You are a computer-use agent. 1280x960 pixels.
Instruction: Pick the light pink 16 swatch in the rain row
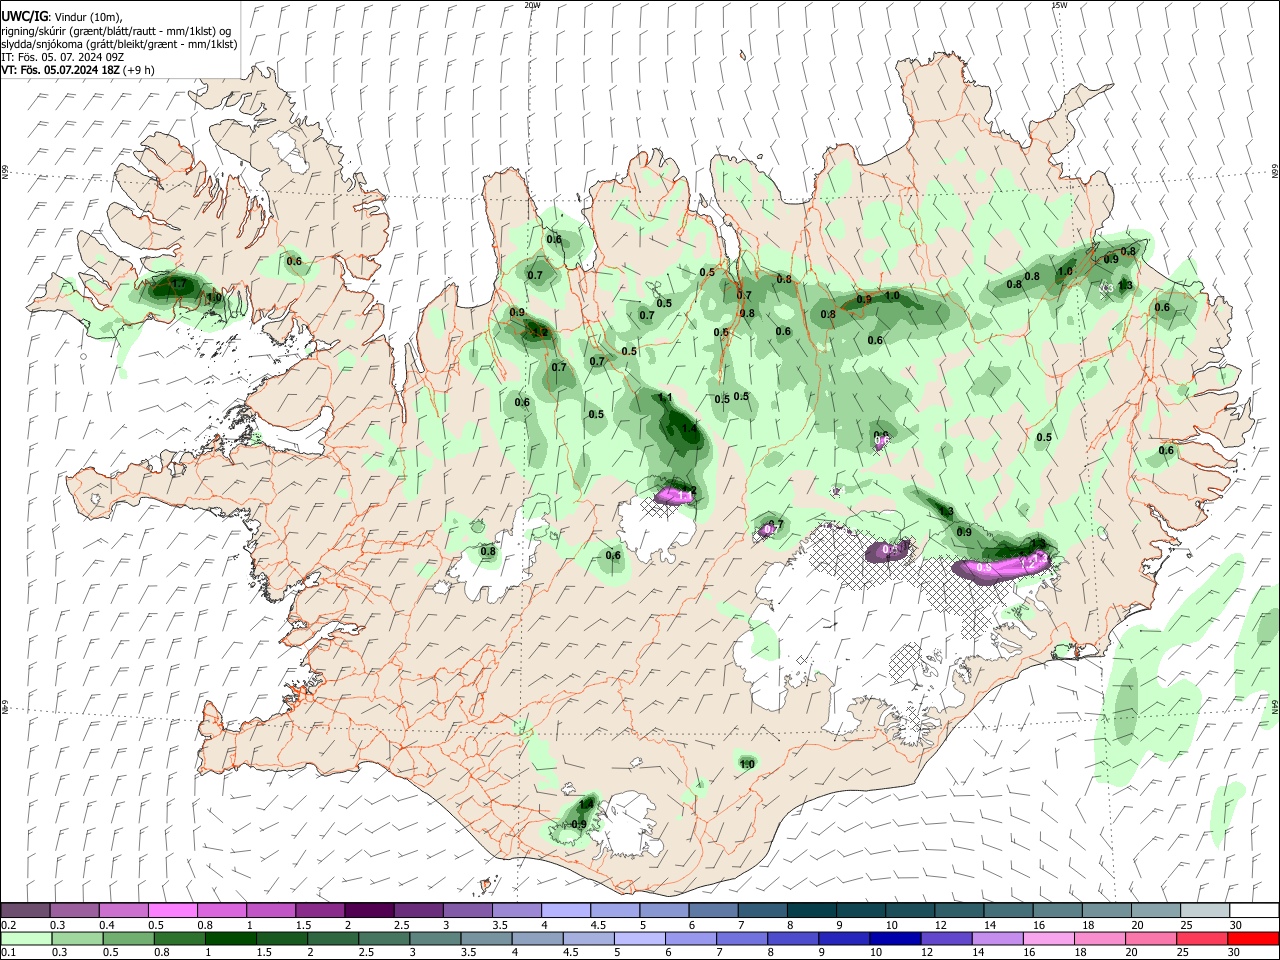(x=1049, y=938)
